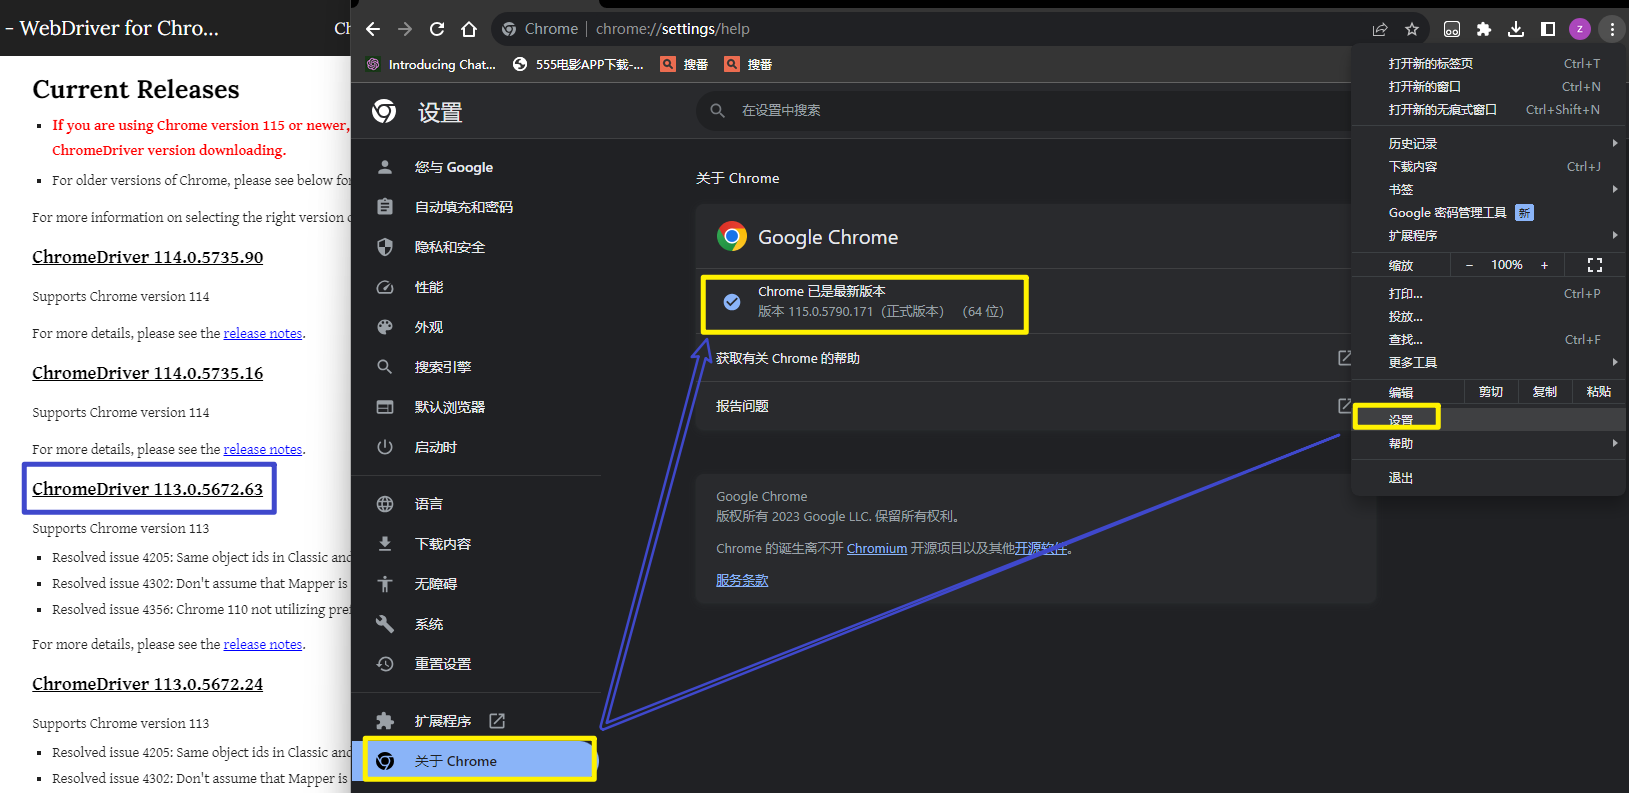1629x793 pixels.
Task: Click the home button in toolbar
Action: tap(469, 29)
